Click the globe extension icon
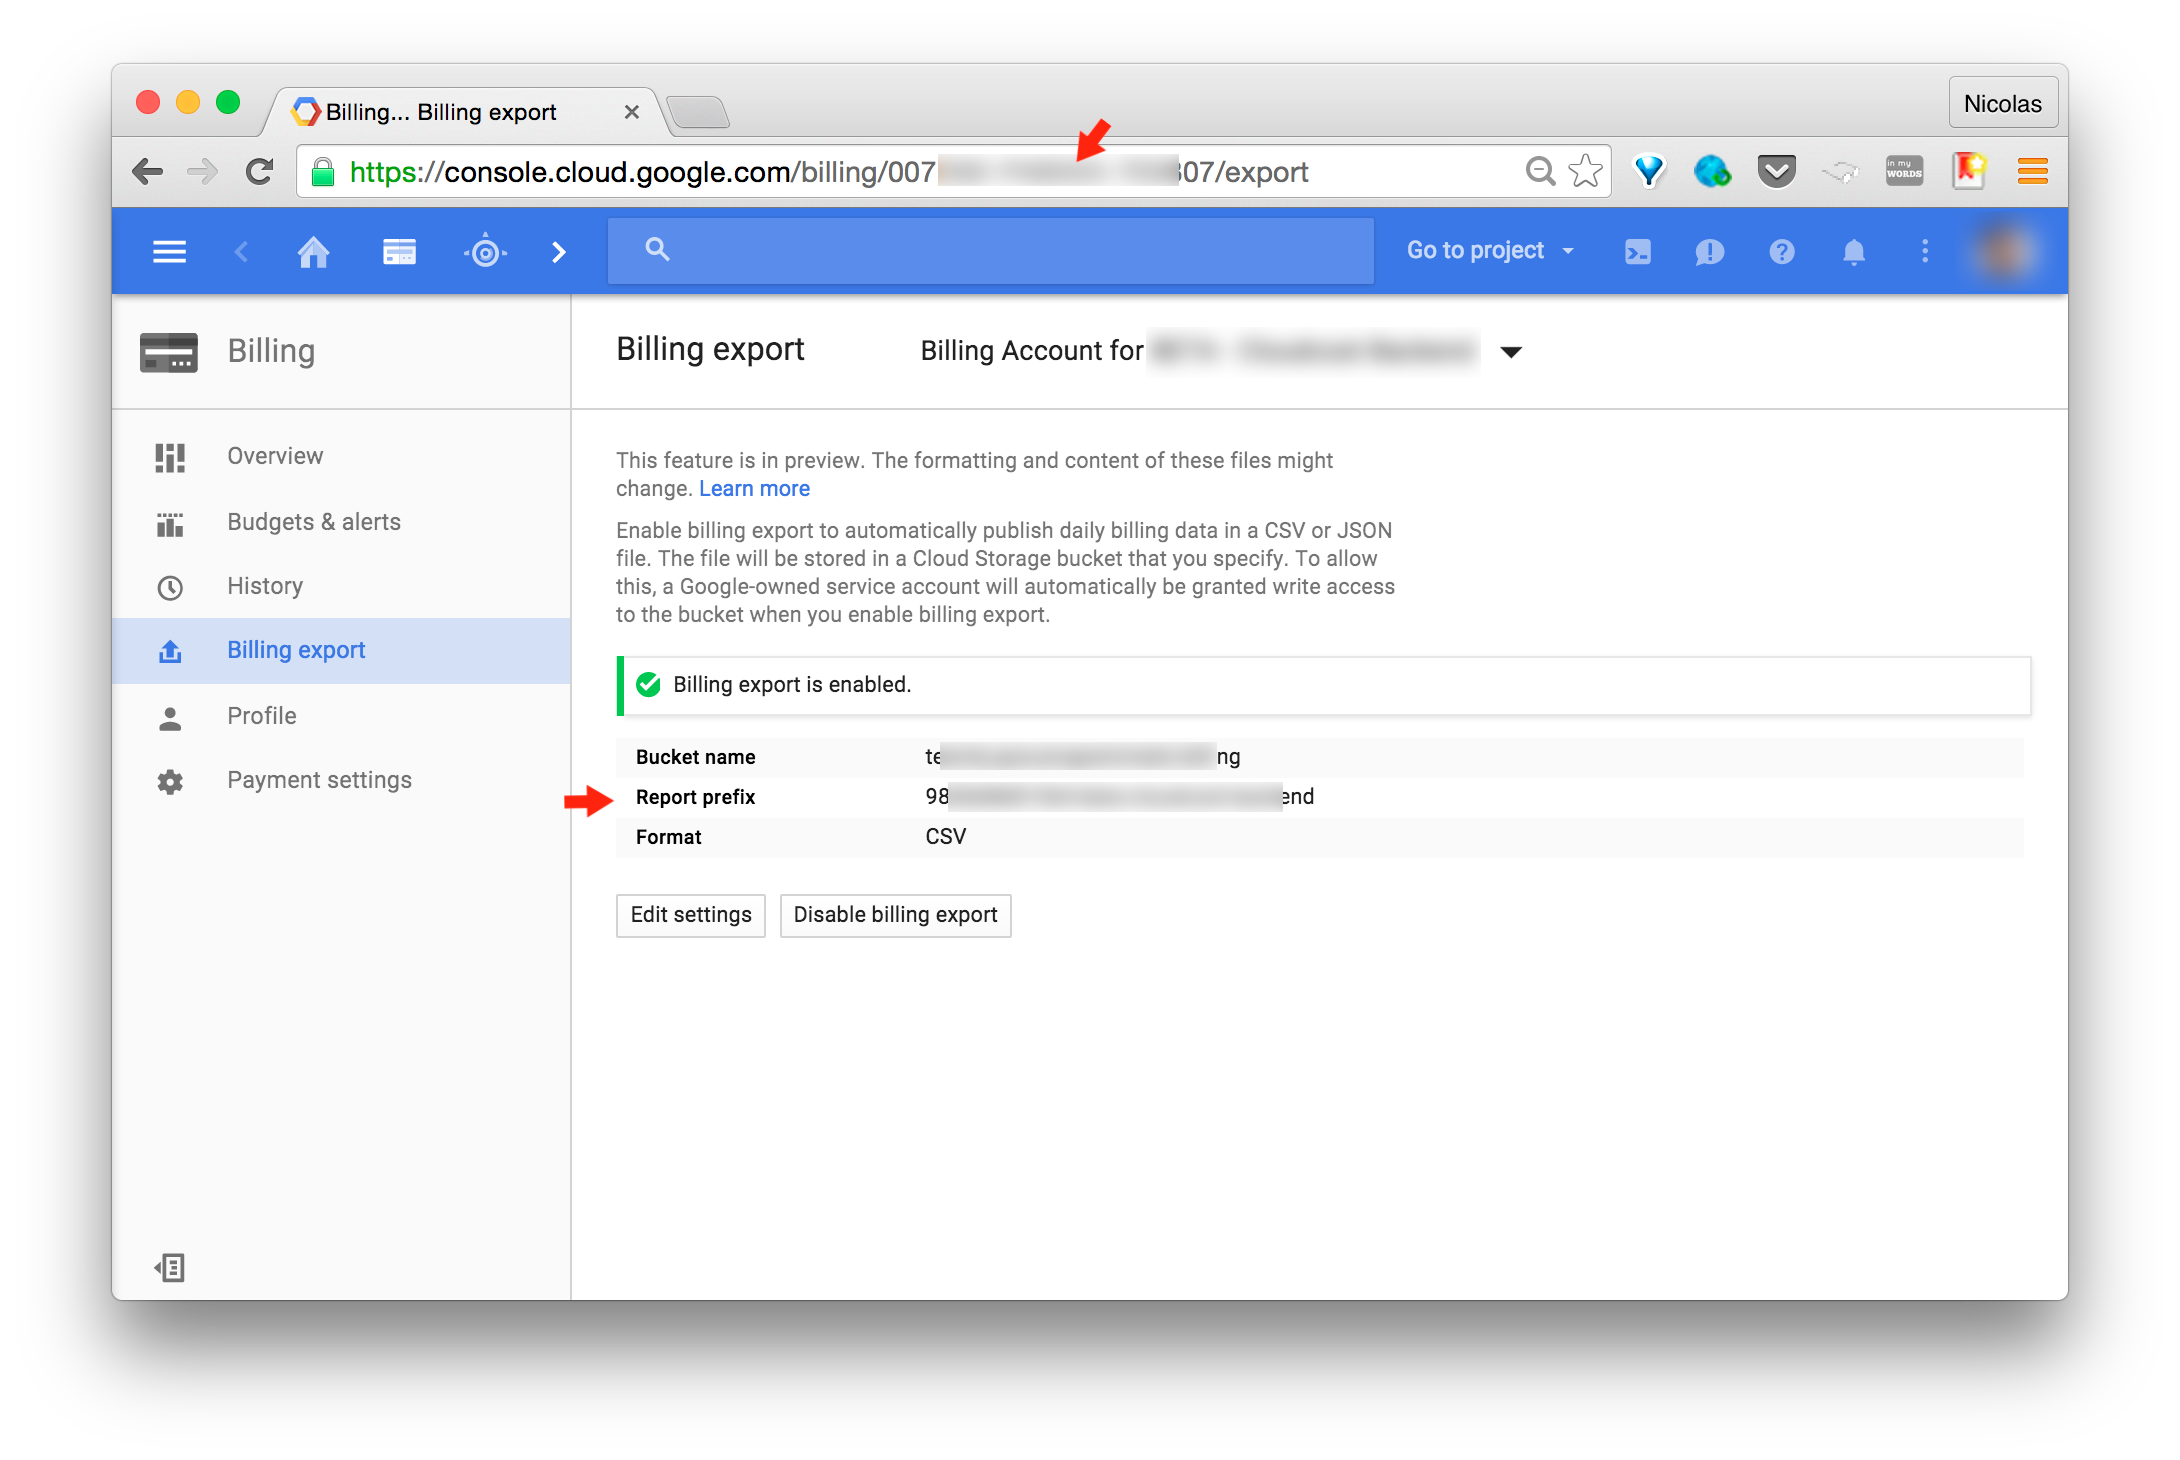 (1713, 171)
